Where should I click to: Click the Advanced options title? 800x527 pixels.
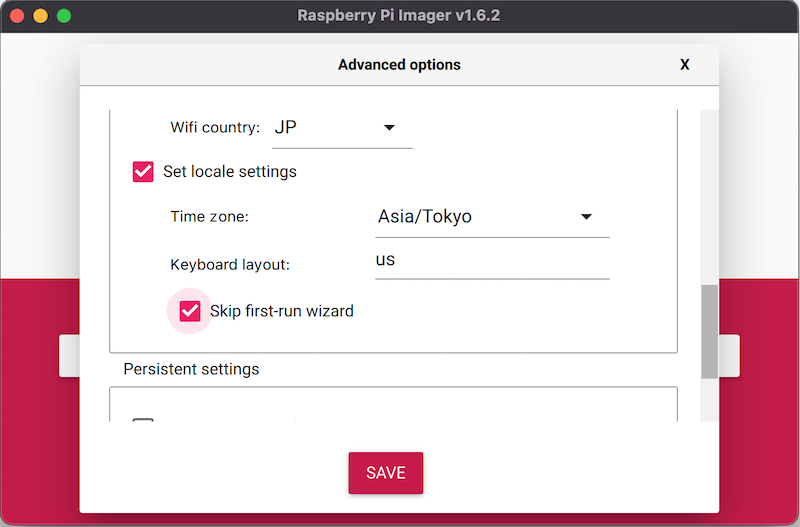399,65
